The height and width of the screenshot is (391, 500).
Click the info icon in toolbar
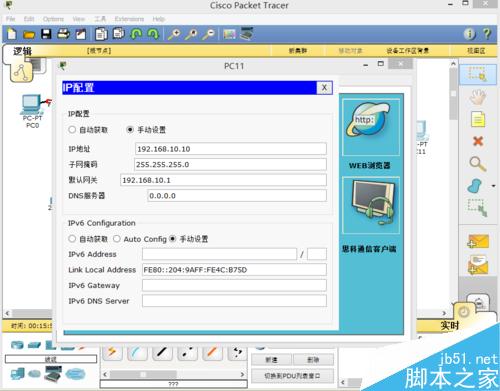click(x=470, y=34)
